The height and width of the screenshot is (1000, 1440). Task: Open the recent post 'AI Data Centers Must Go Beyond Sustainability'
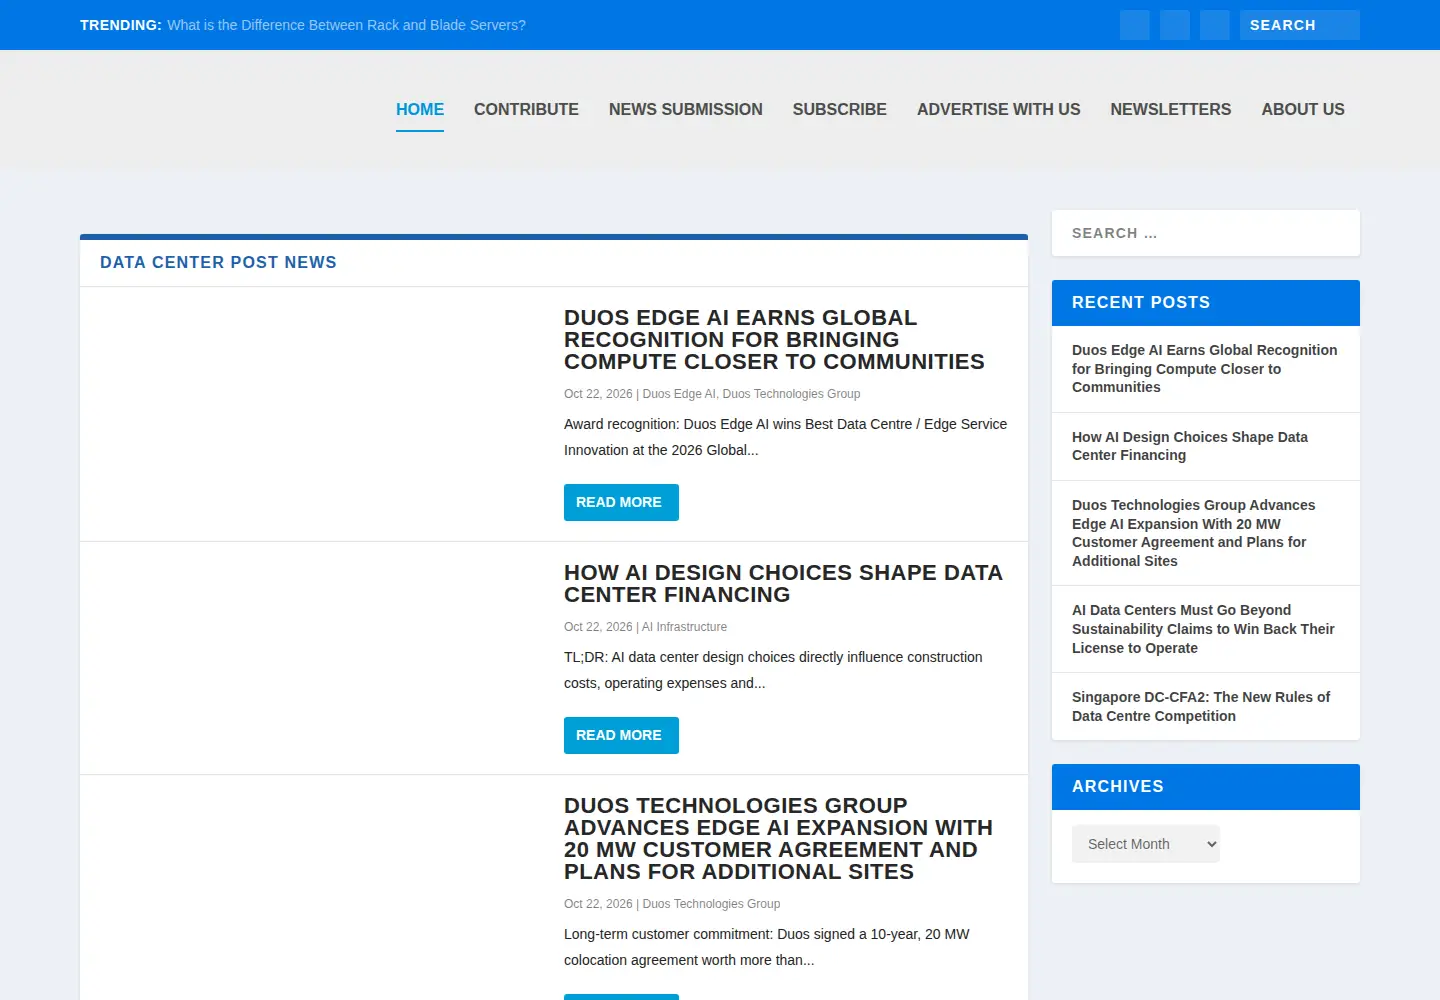pos(1203,629)
